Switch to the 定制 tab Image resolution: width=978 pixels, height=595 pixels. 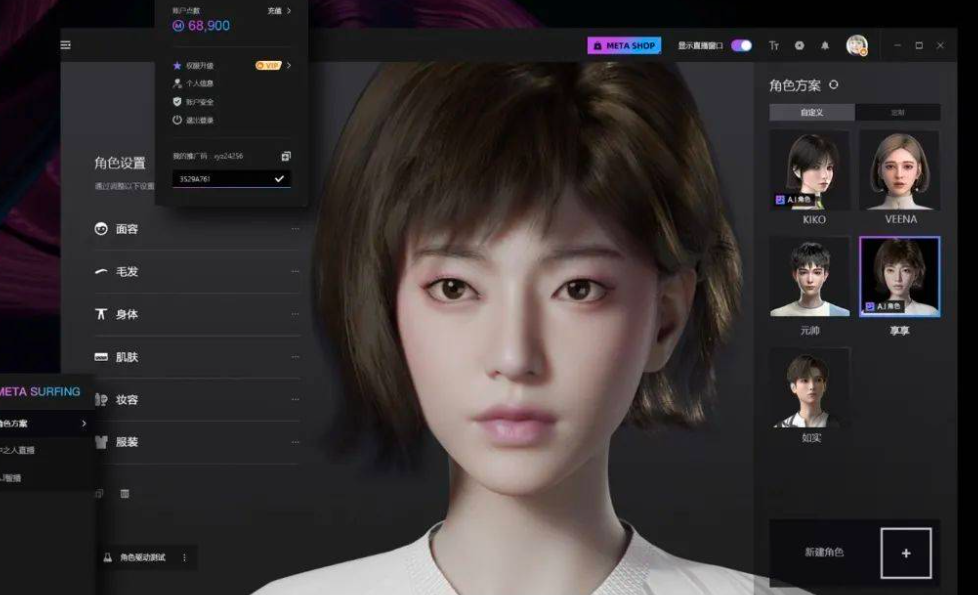pos(897,113)
